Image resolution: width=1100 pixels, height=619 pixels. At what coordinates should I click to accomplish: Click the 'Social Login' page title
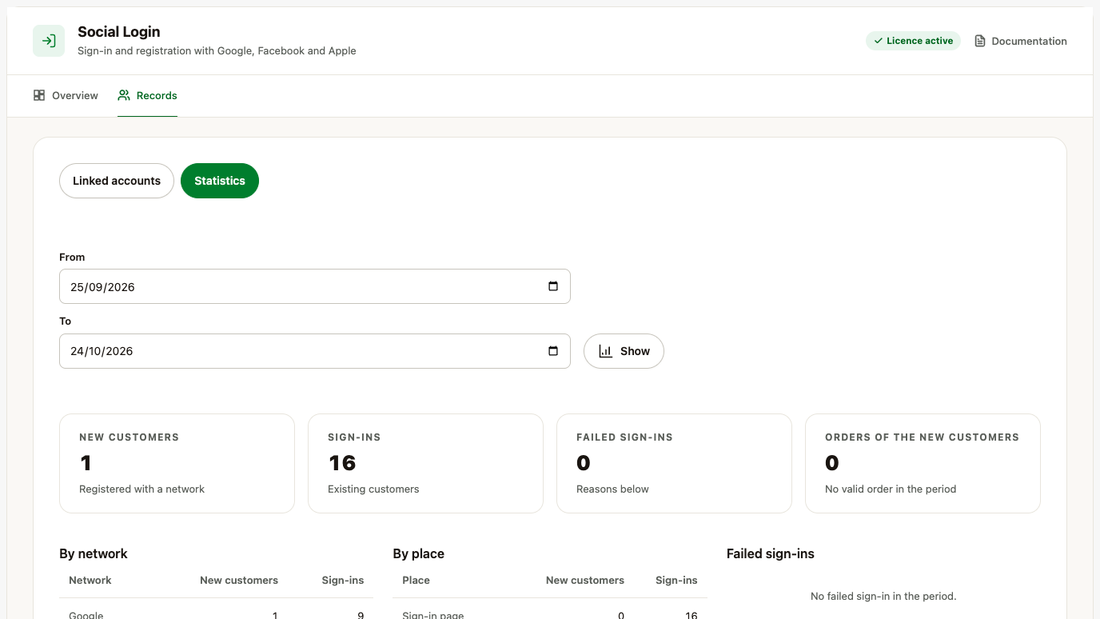[119, 32]
